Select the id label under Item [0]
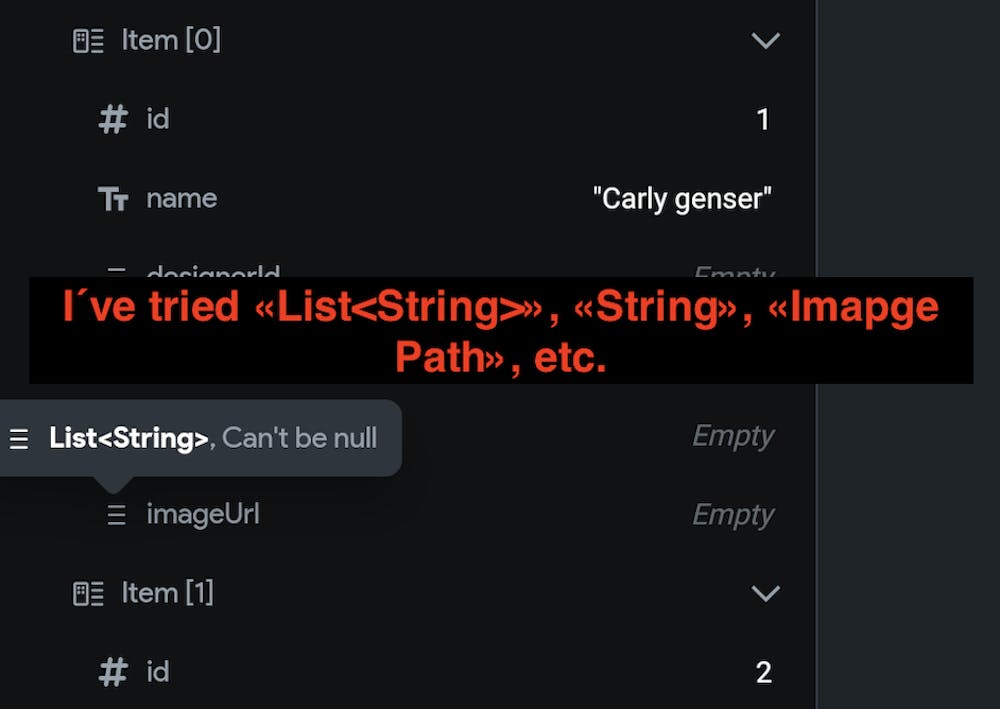 [x=158, y=120]
